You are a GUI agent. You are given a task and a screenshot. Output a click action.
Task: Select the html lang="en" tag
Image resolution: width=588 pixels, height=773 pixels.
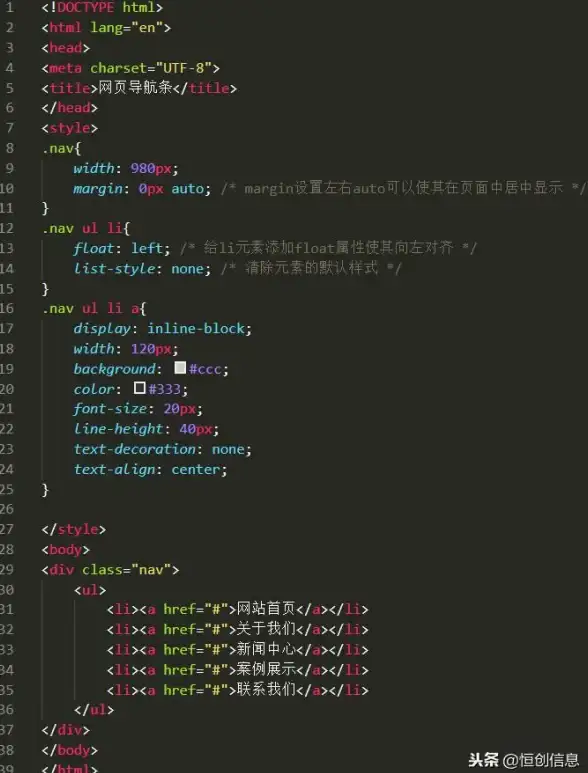(106, 28)
